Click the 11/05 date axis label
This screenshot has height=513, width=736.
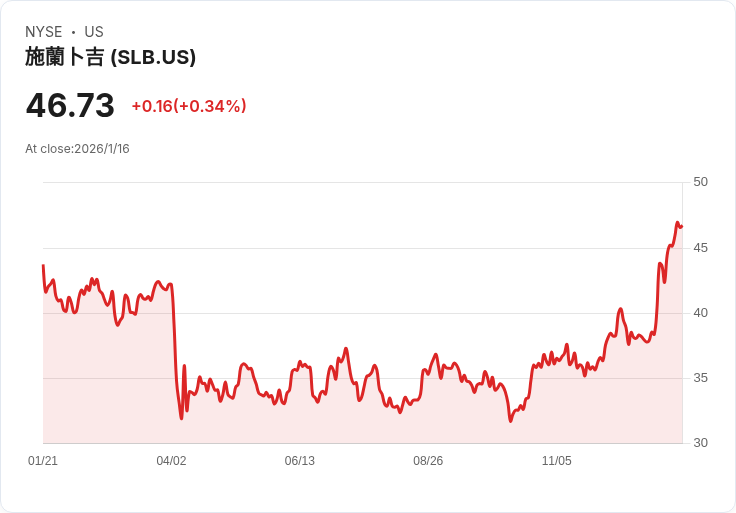(556, 461)
